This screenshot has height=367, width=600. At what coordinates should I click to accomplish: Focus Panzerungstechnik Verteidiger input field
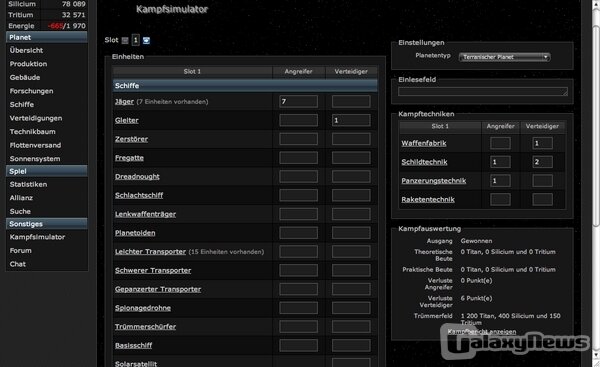[543, 181]
